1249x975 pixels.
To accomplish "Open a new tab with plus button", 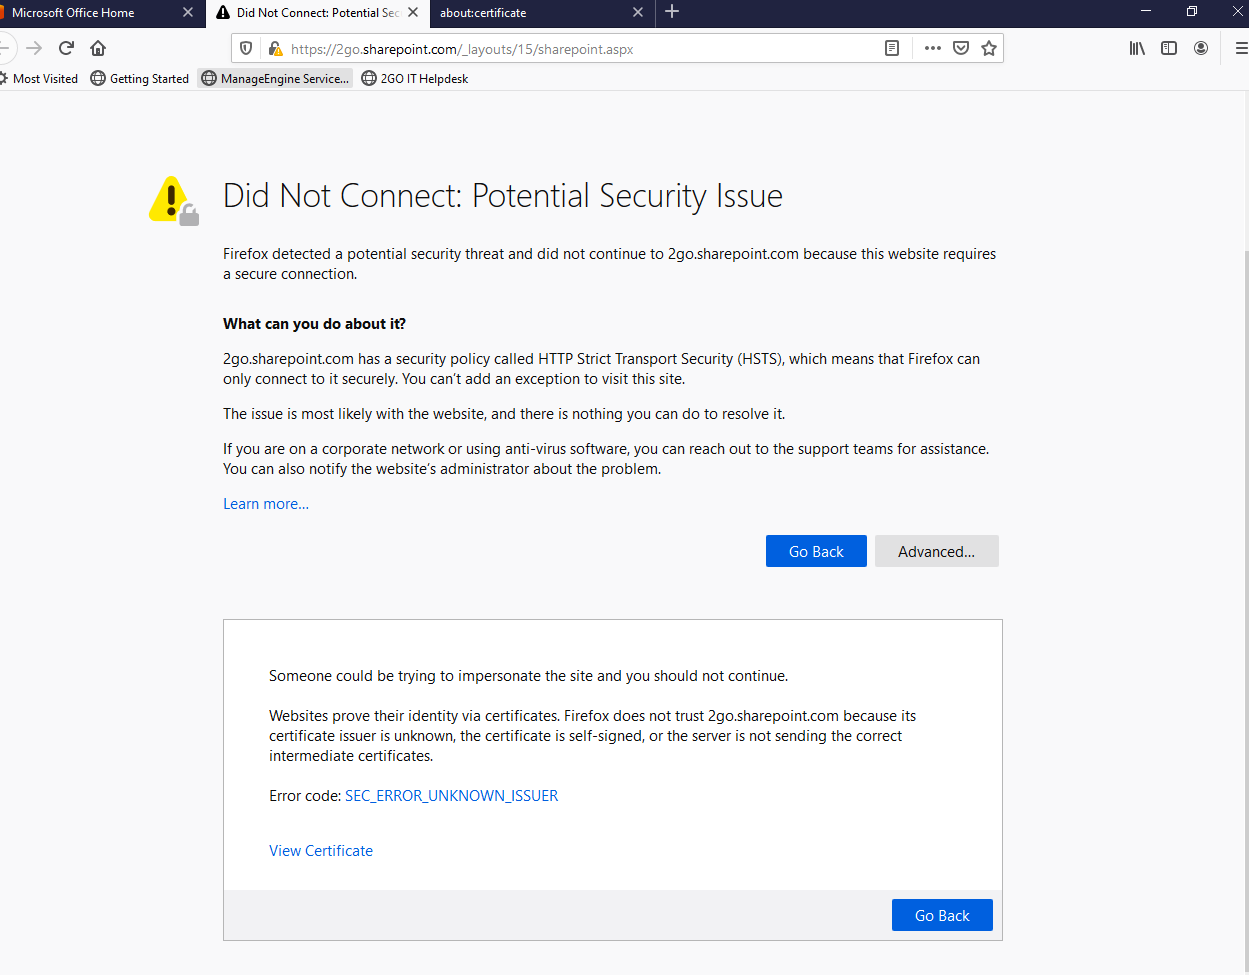I will pyautogui.click(x=672, y=12).
